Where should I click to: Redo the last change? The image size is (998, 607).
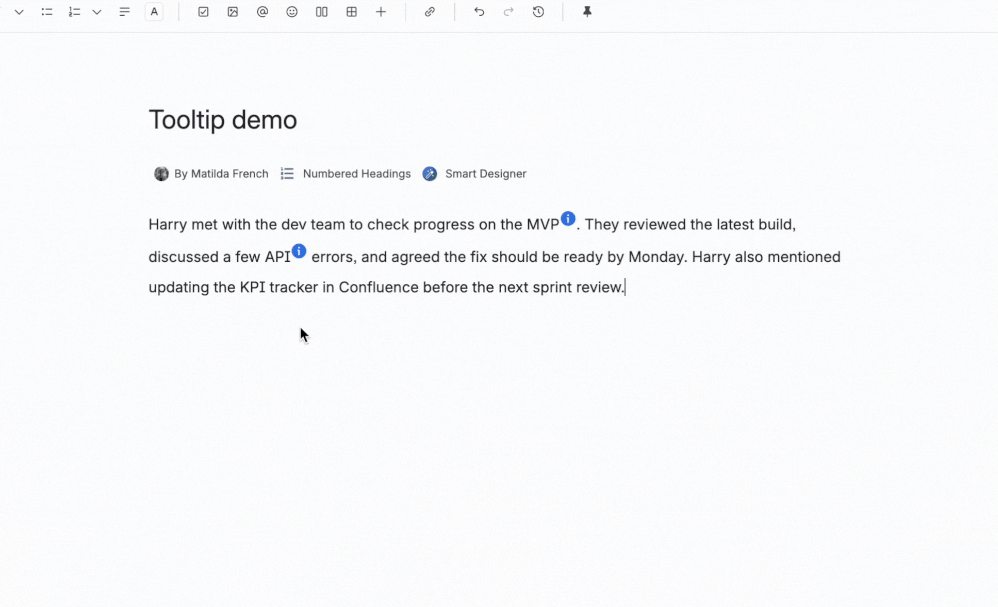click(x=508, y=11)
